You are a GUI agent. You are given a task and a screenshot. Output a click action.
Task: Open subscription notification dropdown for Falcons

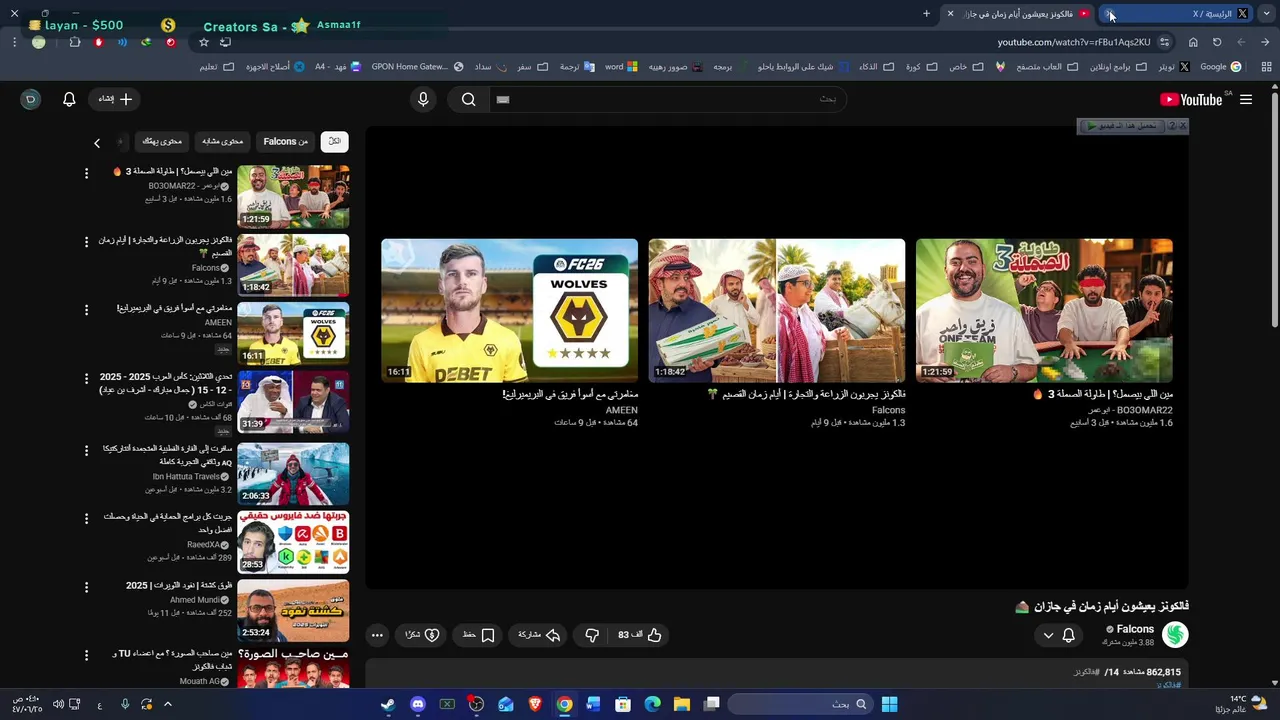(x=1058, y=635)
